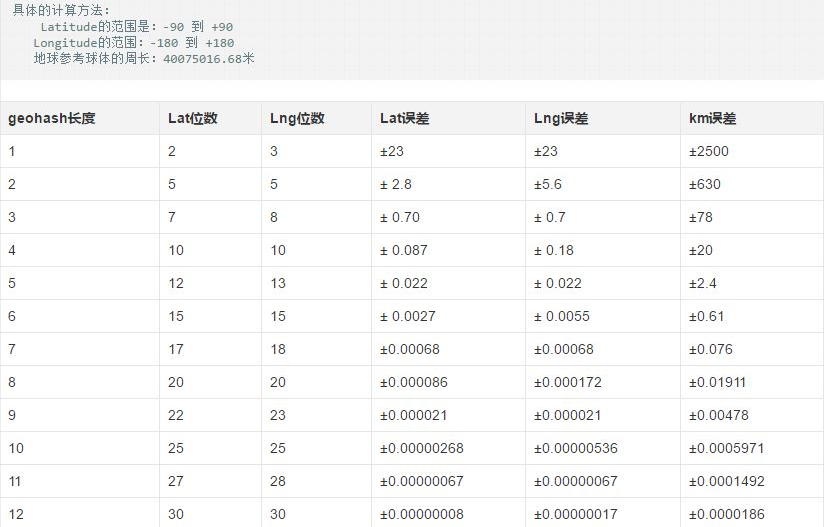This screenshot has height=527, width=824.
Task: Click the Lng误差 column header
Action: (560, 118)
